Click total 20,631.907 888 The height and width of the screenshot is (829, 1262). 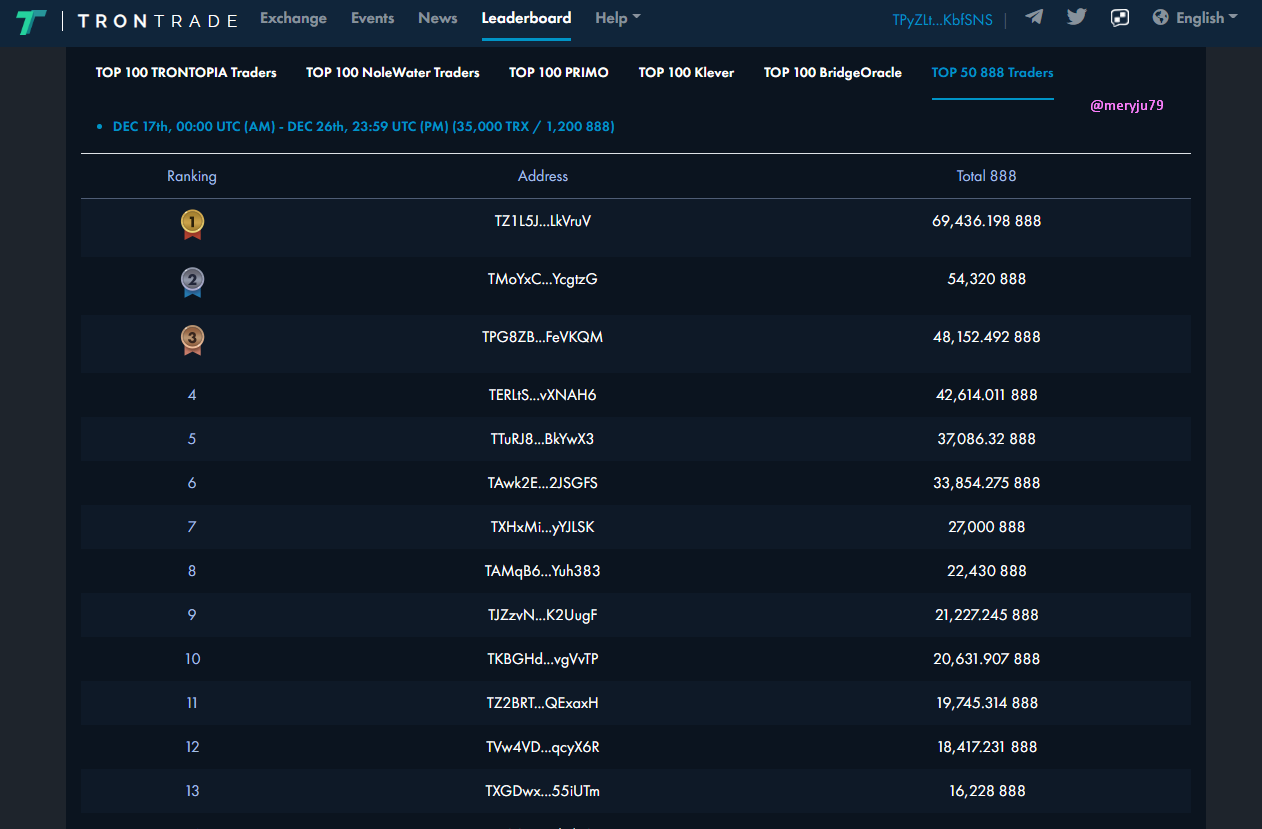[987, 659]
